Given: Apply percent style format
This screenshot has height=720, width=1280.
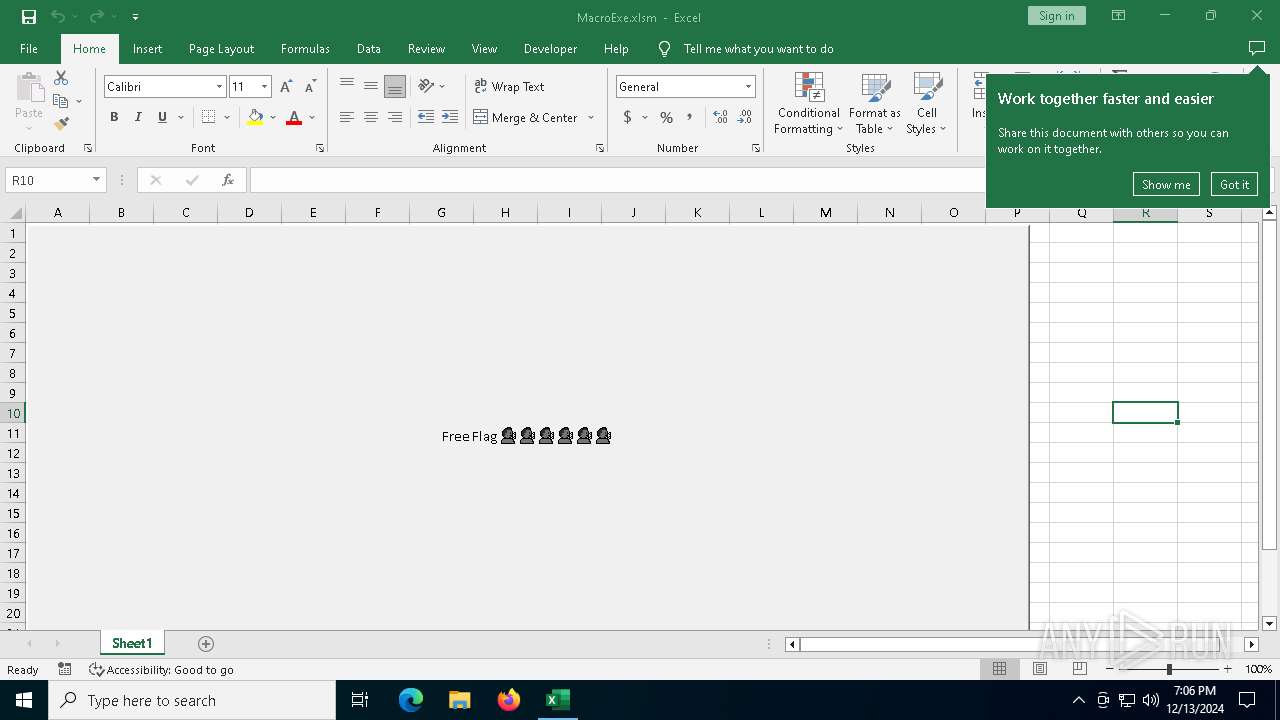Looking at the screenshot, I should (x=666, y=118).
